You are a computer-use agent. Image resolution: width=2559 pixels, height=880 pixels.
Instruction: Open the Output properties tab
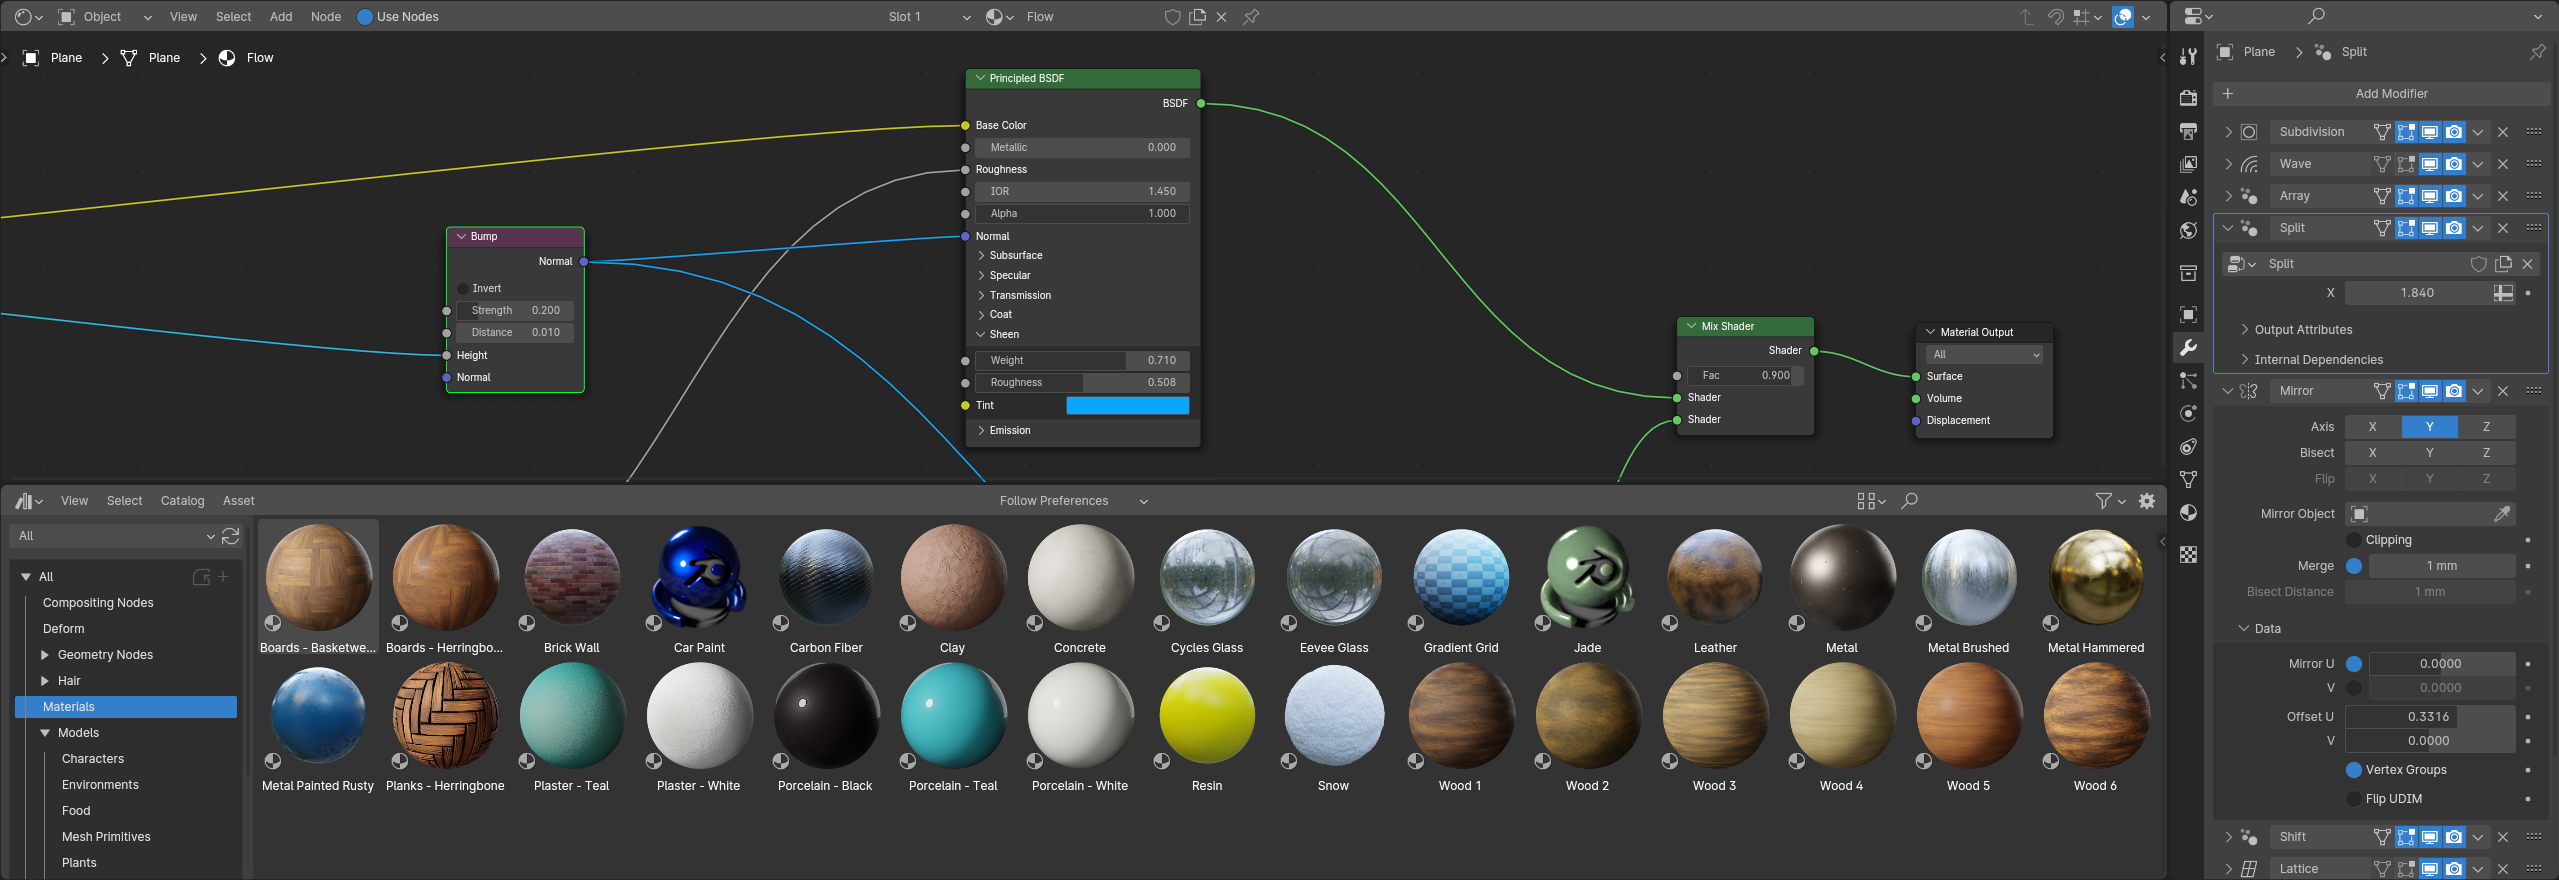tap(2188, 131)
